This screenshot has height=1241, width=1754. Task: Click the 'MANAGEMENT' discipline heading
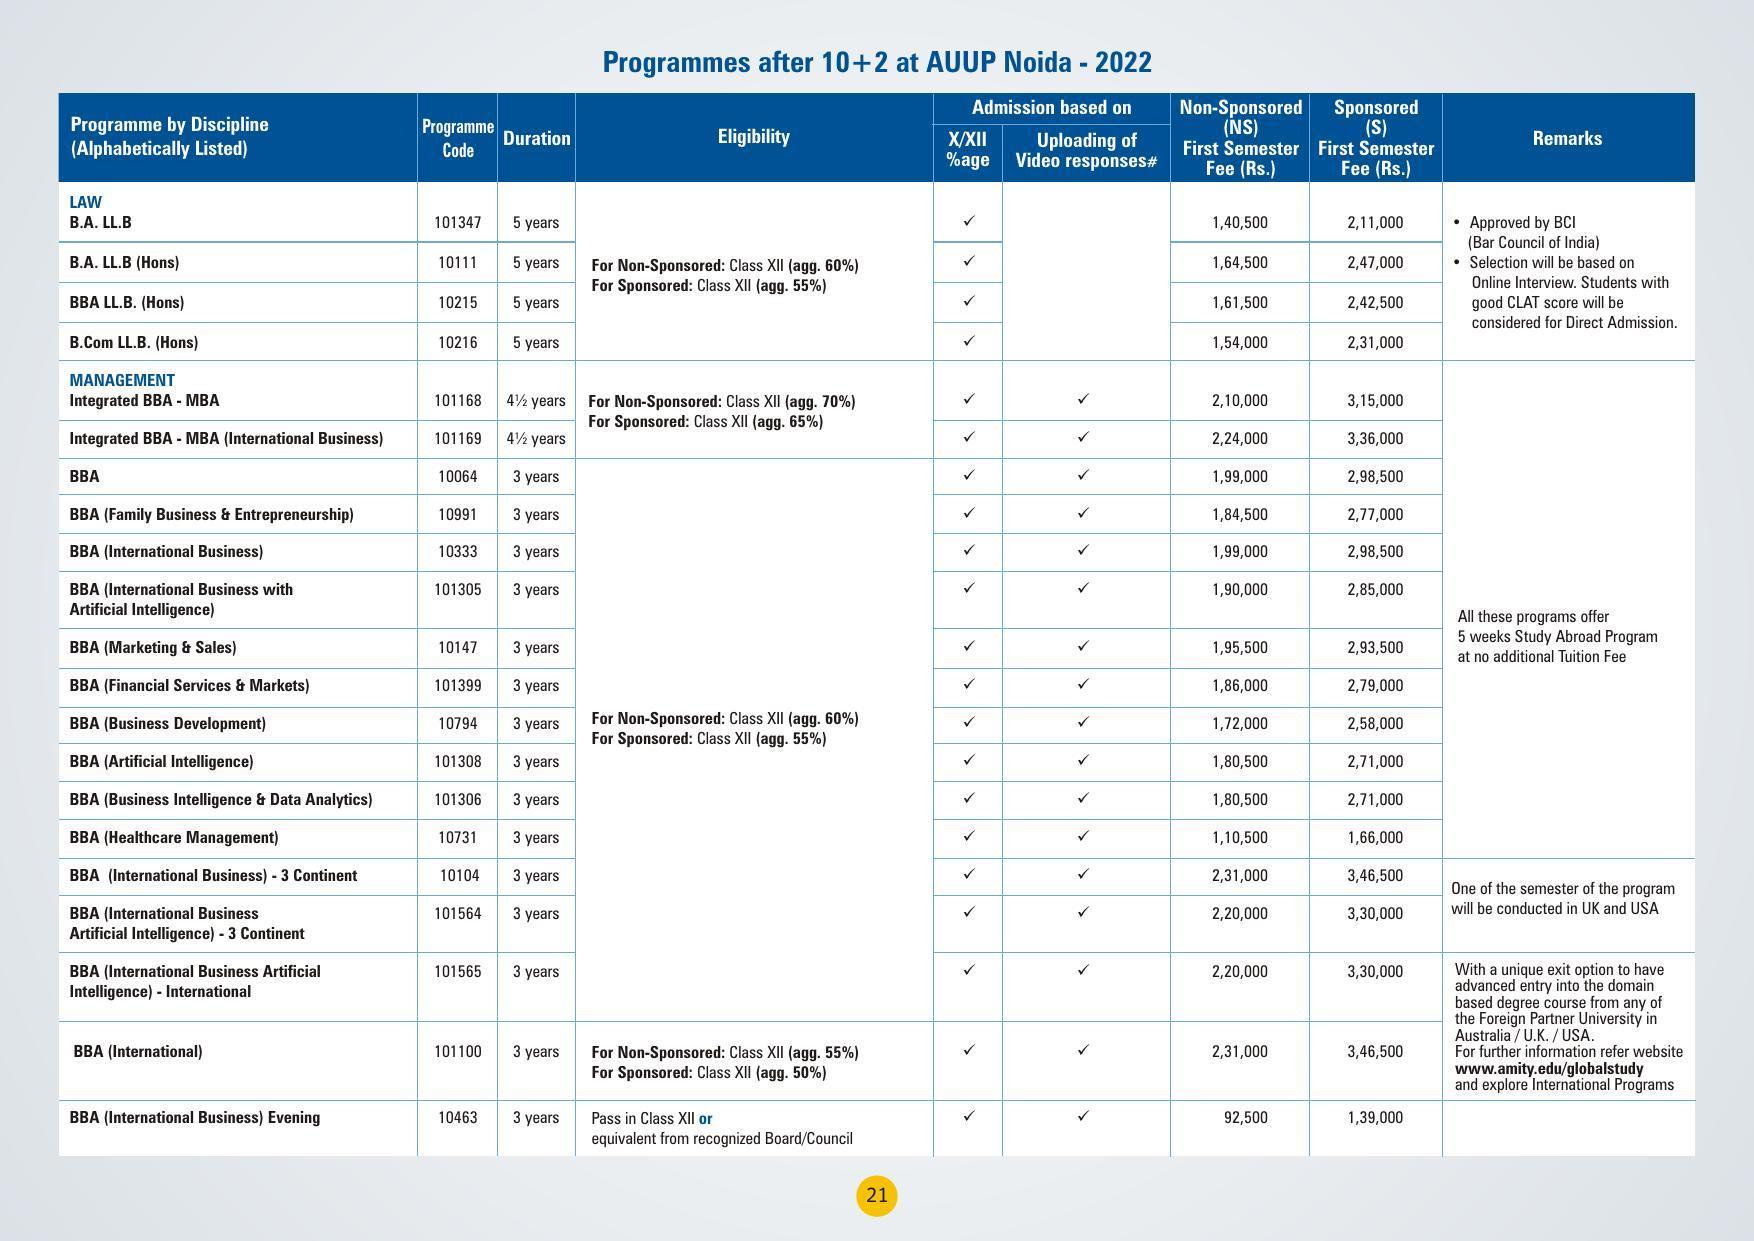[122, 380]
